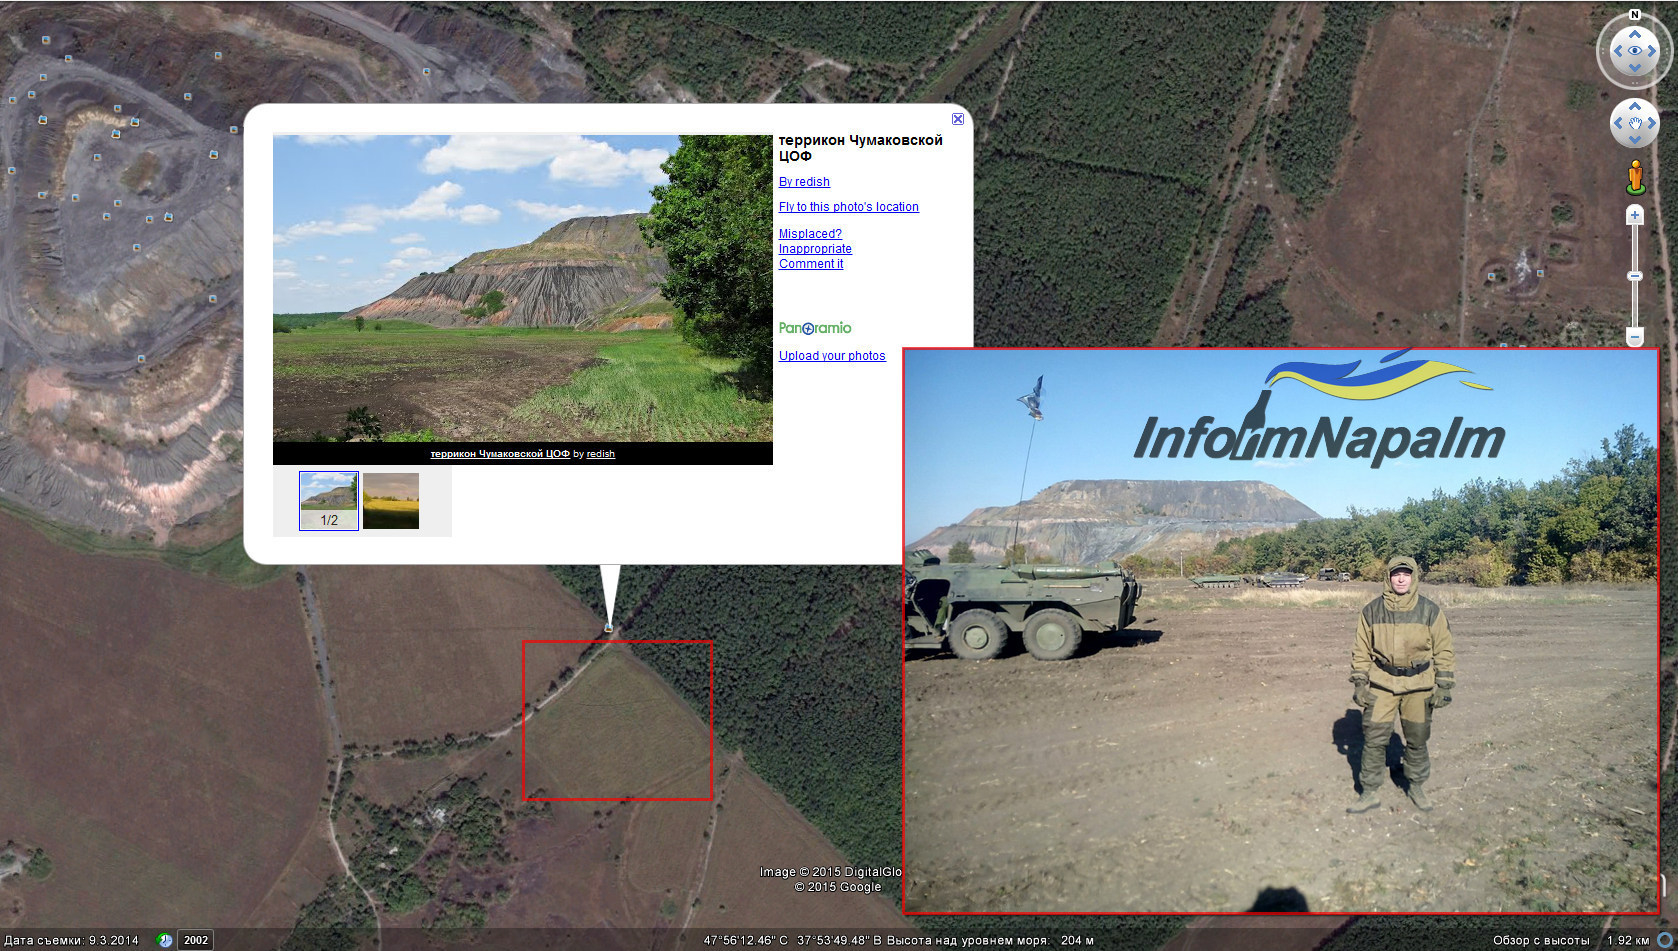Click the move-down arrow on hand joystick
This screenshot has height=951, width=1678.
1635,140
